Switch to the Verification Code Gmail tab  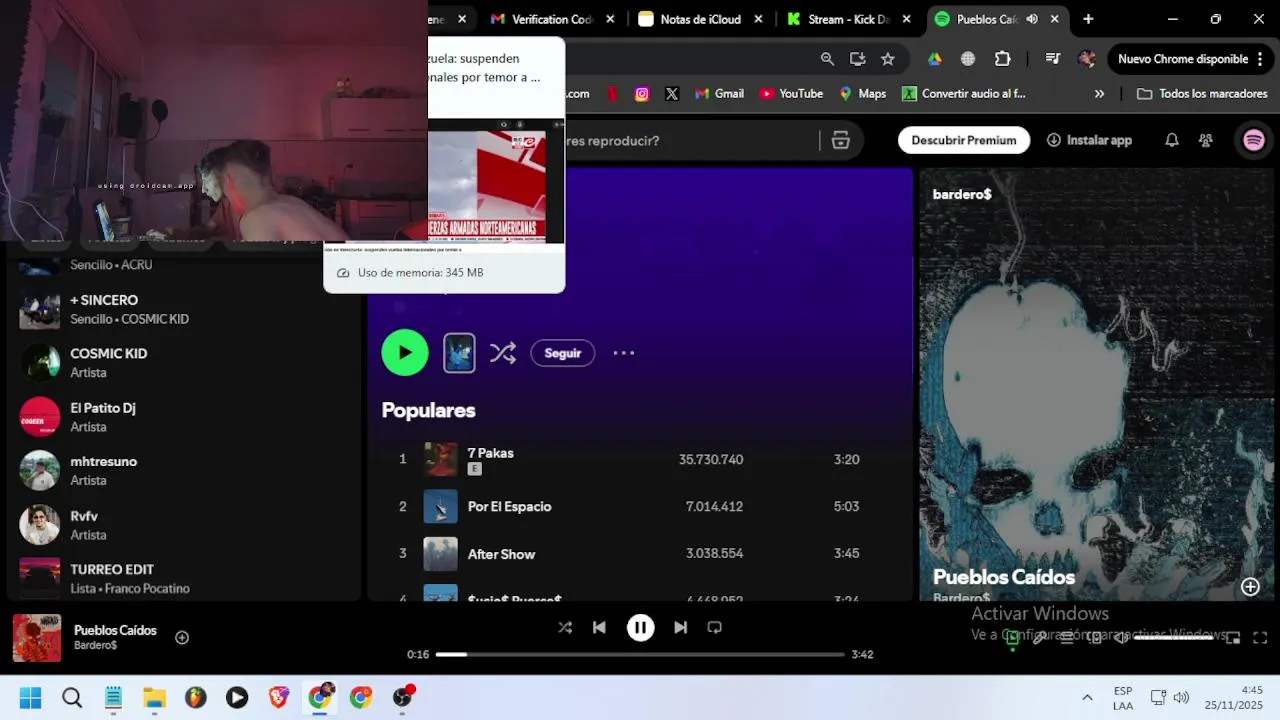(550, 19)
